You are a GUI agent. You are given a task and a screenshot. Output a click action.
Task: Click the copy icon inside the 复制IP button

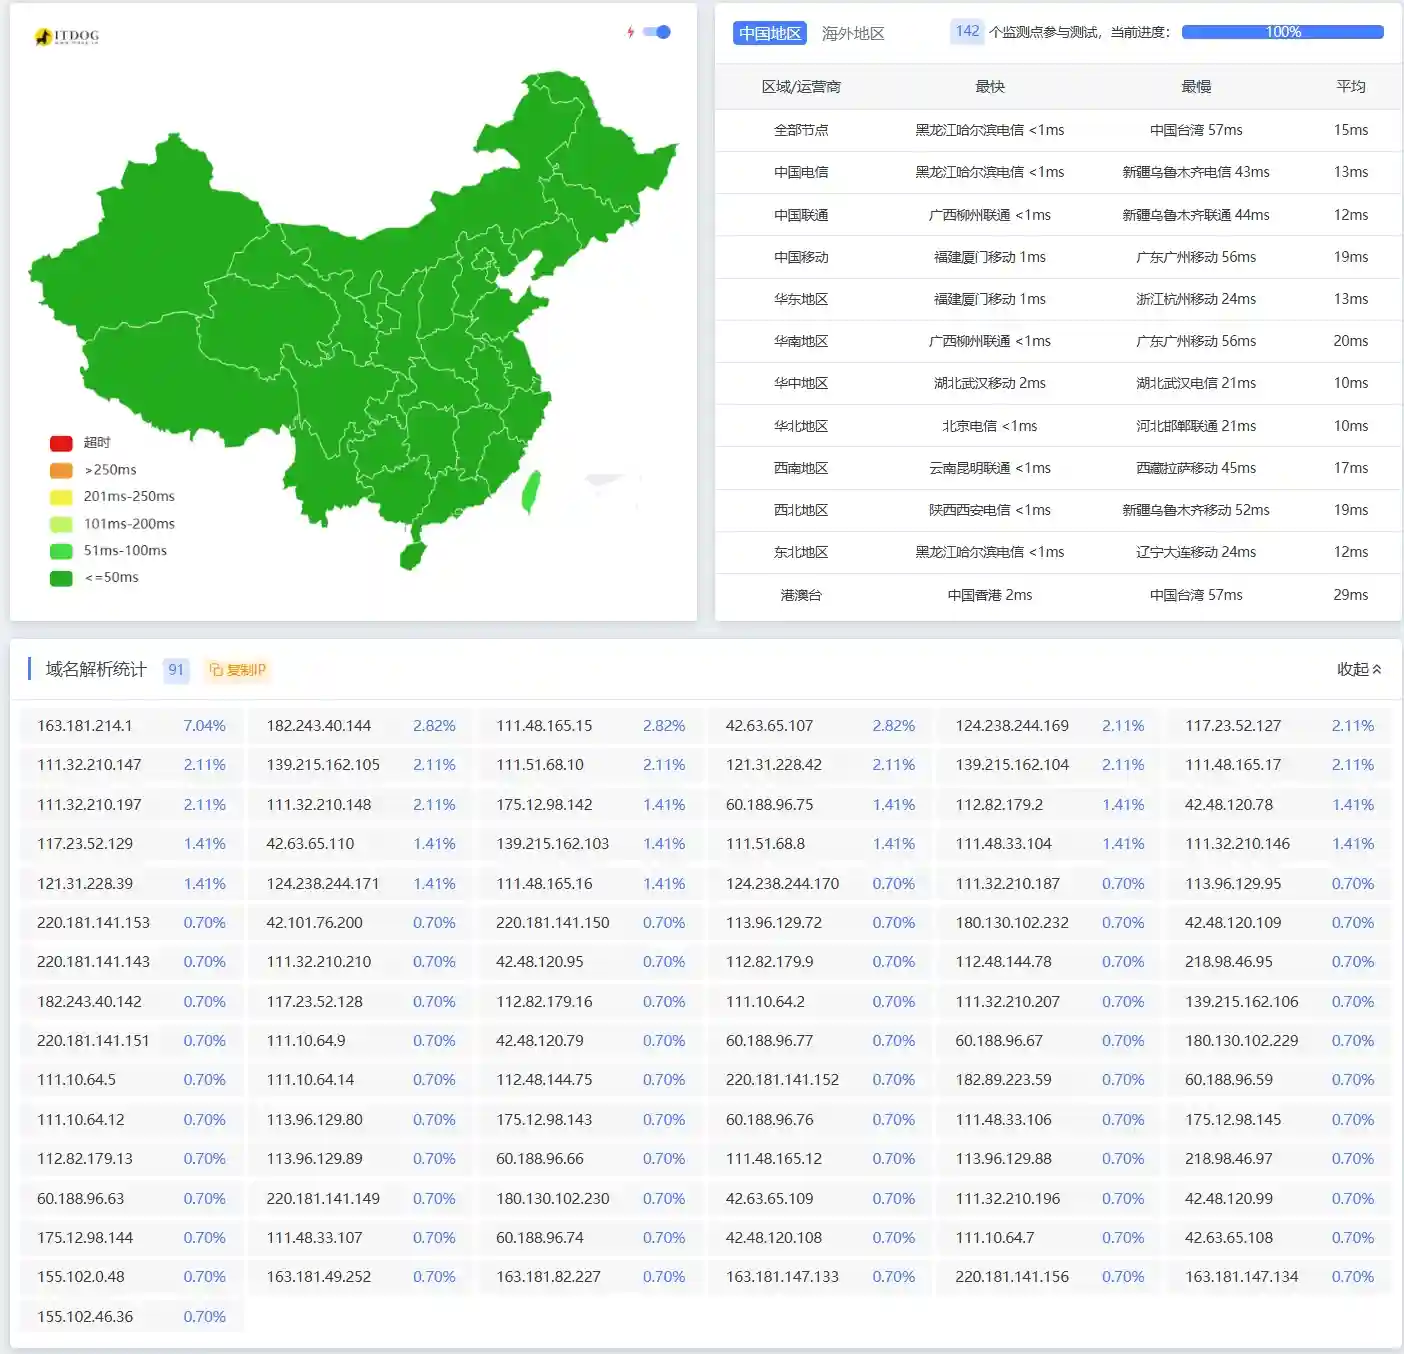[x=215, y=670]
